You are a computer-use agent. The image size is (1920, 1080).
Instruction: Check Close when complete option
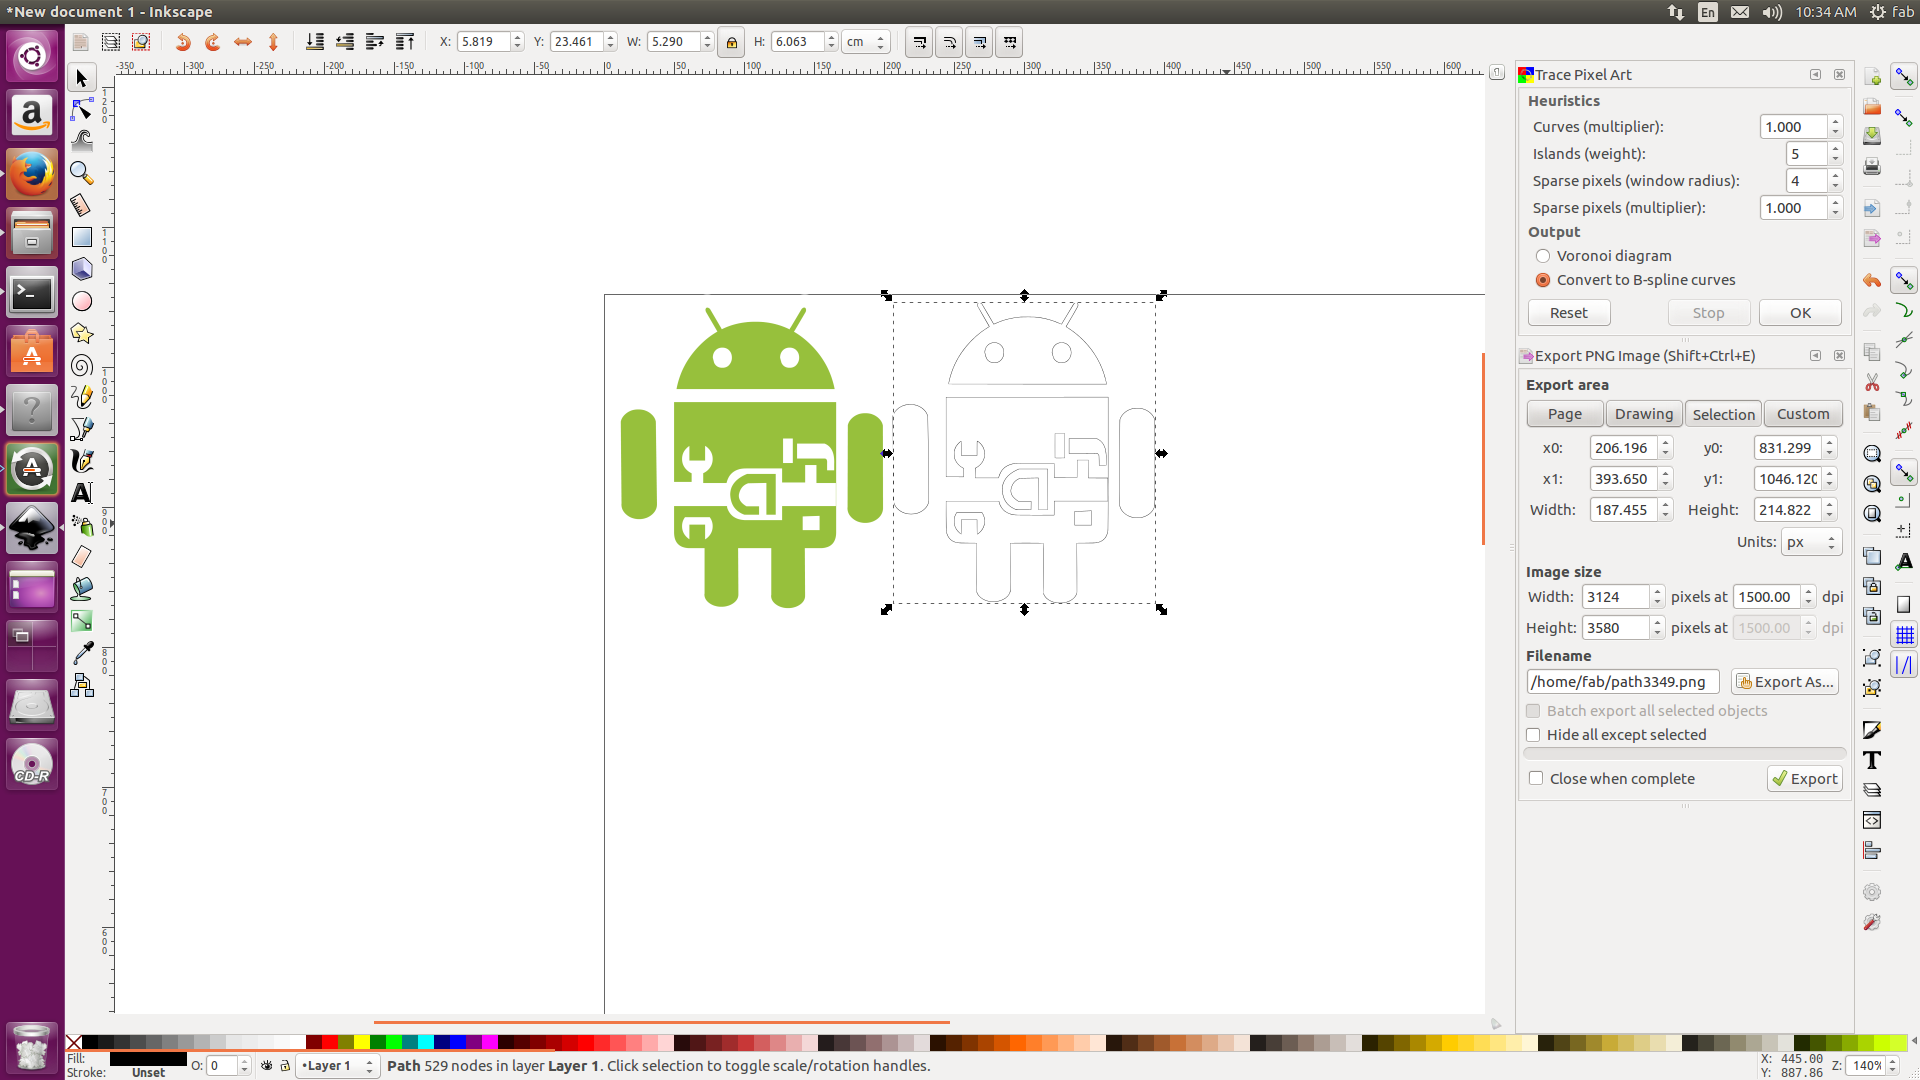click(1536, 778)
